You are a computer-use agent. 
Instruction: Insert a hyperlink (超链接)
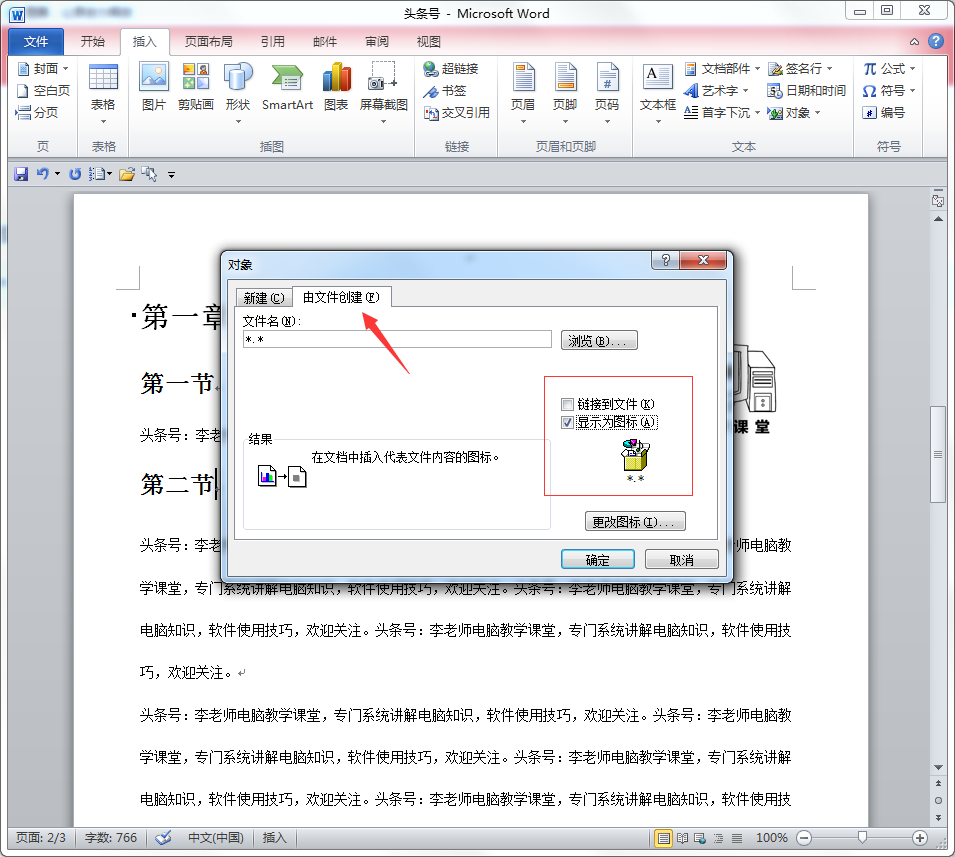coord(451,69)
